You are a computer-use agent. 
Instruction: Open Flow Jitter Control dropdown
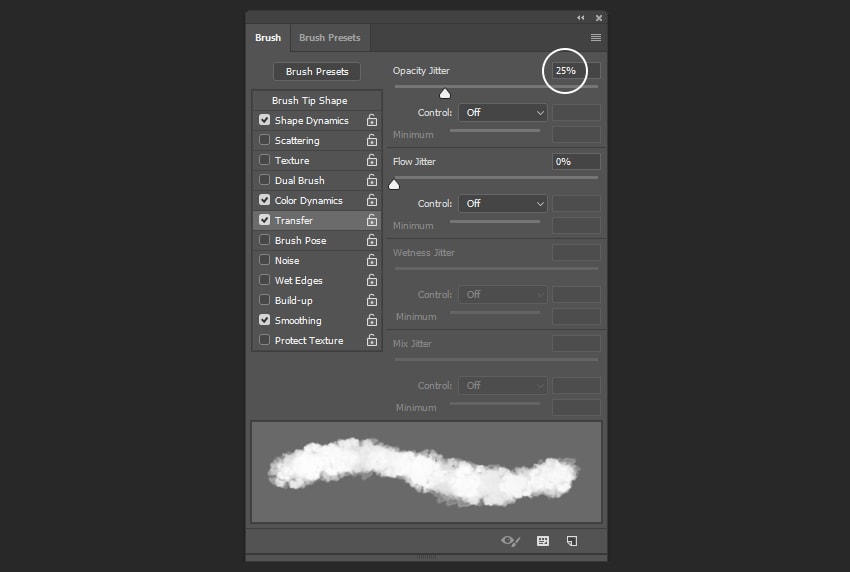coord(503,203)
